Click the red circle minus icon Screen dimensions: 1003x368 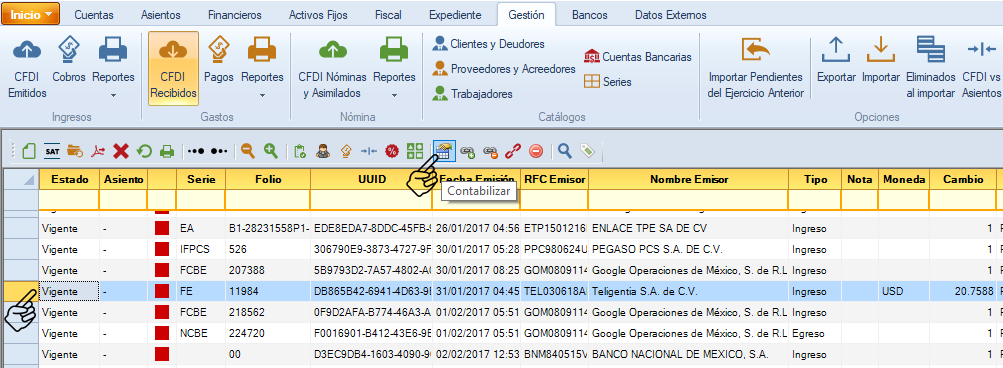[536, 151]
